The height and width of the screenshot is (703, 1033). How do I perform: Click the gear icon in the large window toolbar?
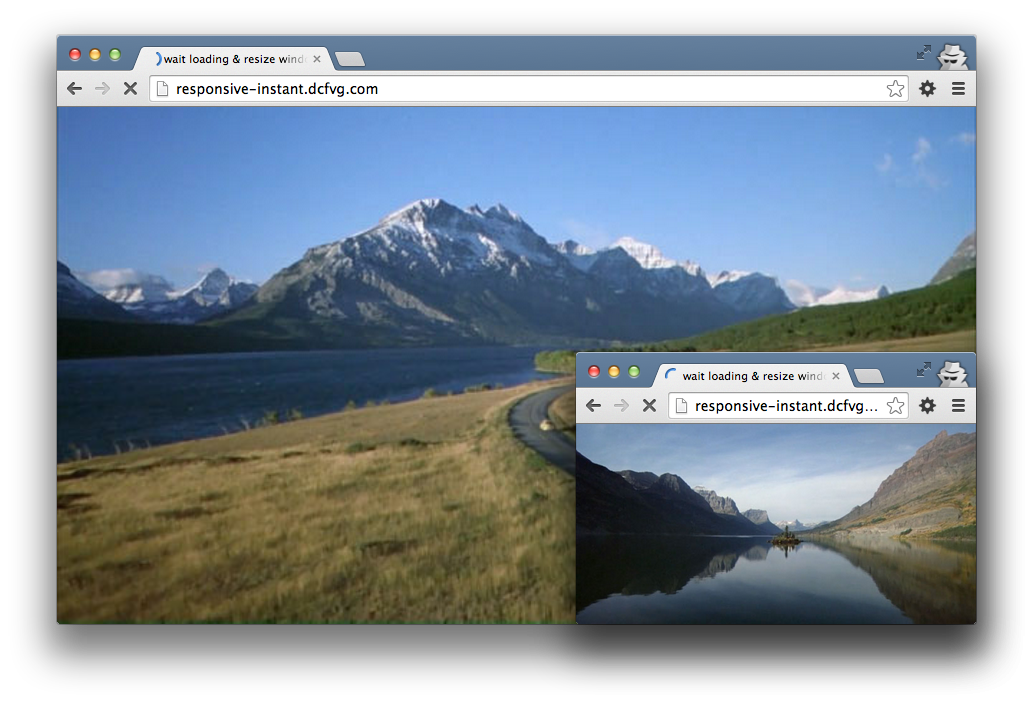tap(927, 89)
